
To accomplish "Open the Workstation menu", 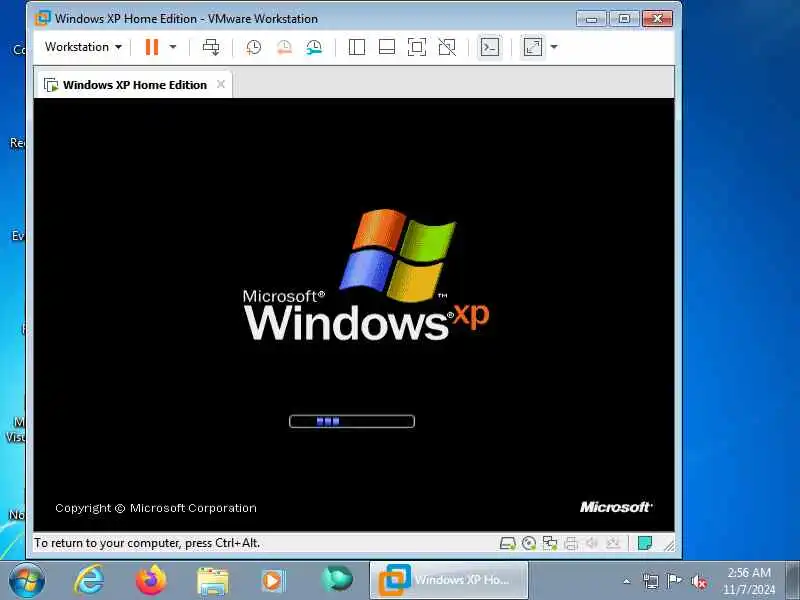I will tap(83, 47).
